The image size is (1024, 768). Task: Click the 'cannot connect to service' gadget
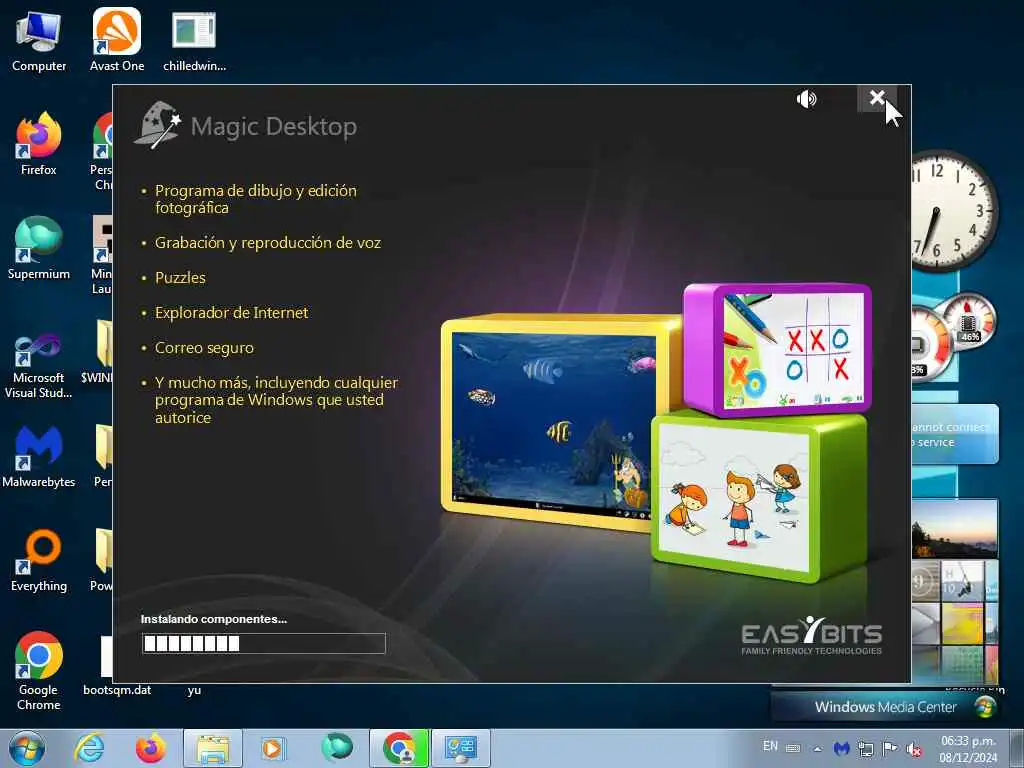point(955,434)
